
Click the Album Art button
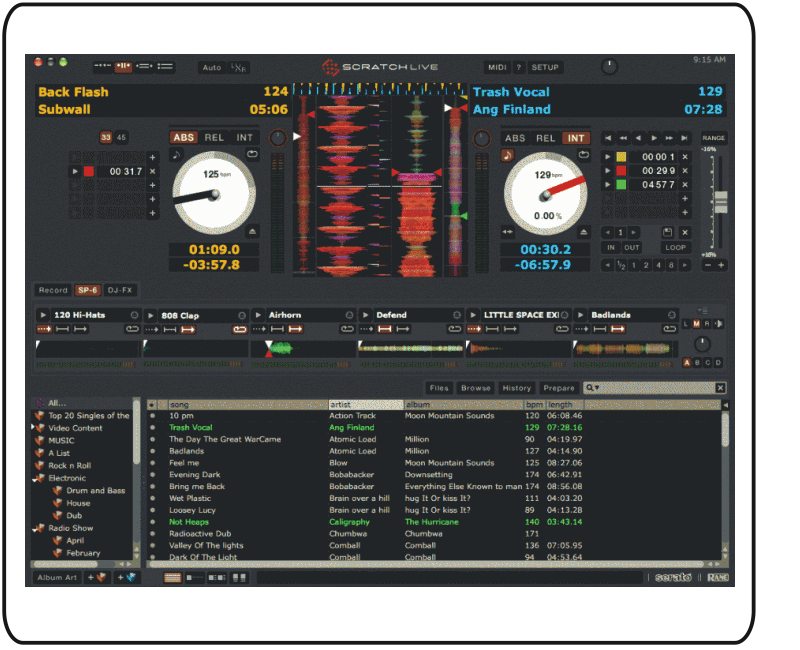pyautogui.click(x=57, y=577)
